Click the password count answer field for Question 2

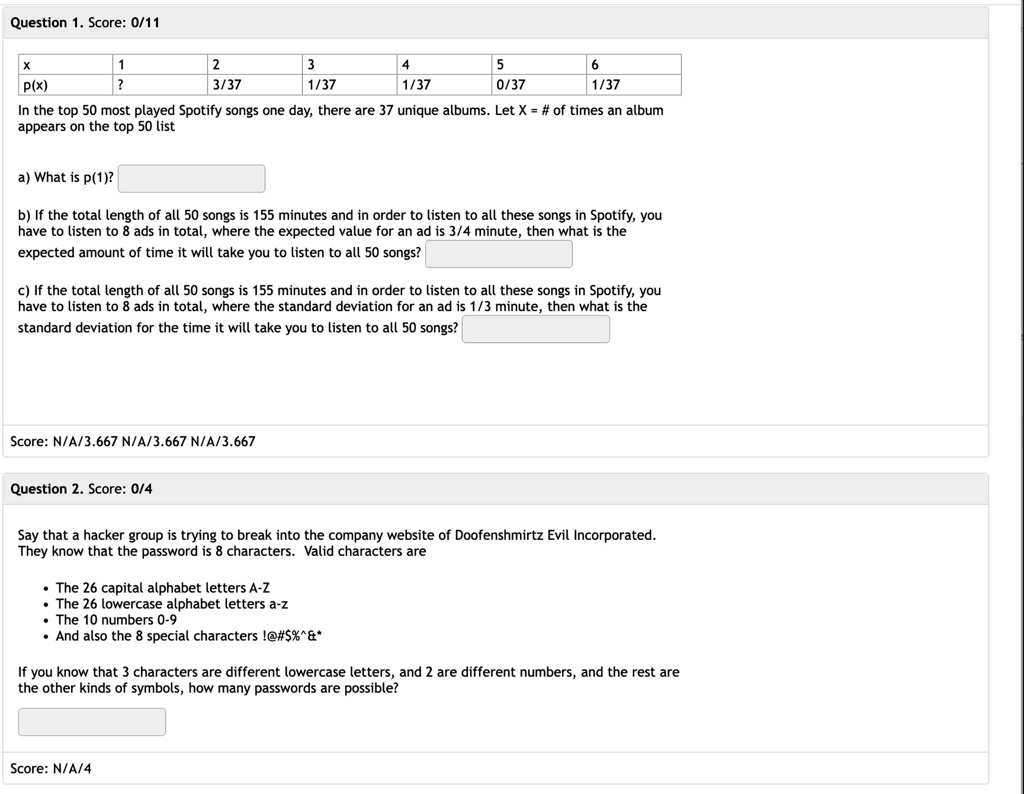click(92, 722)
